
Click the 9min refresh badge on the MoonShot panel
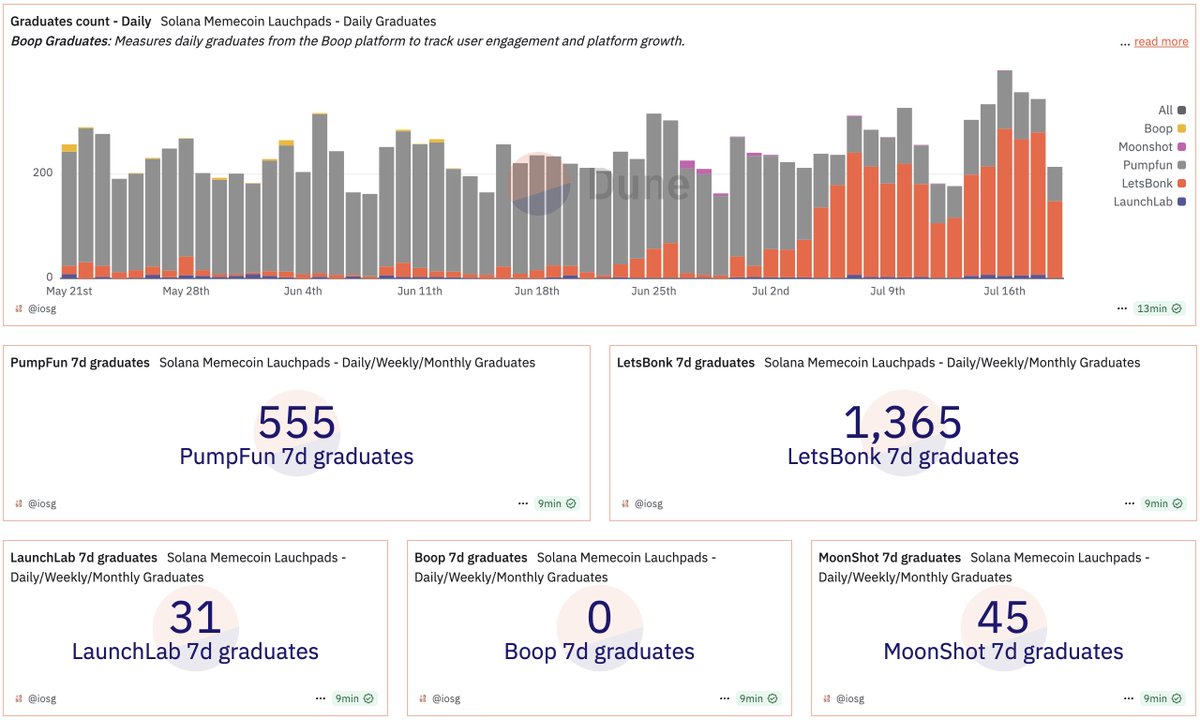tap(1163, 698)
